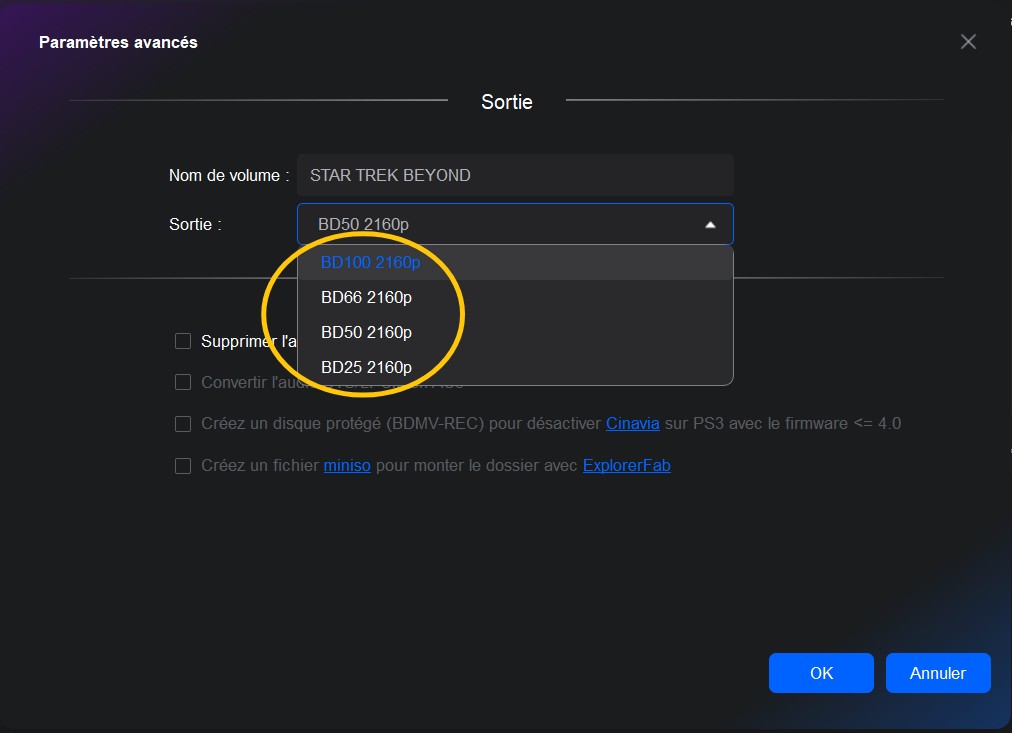Cancel with the Annuler button
This screenshot has height=733, width=1012.
(937, 672)
